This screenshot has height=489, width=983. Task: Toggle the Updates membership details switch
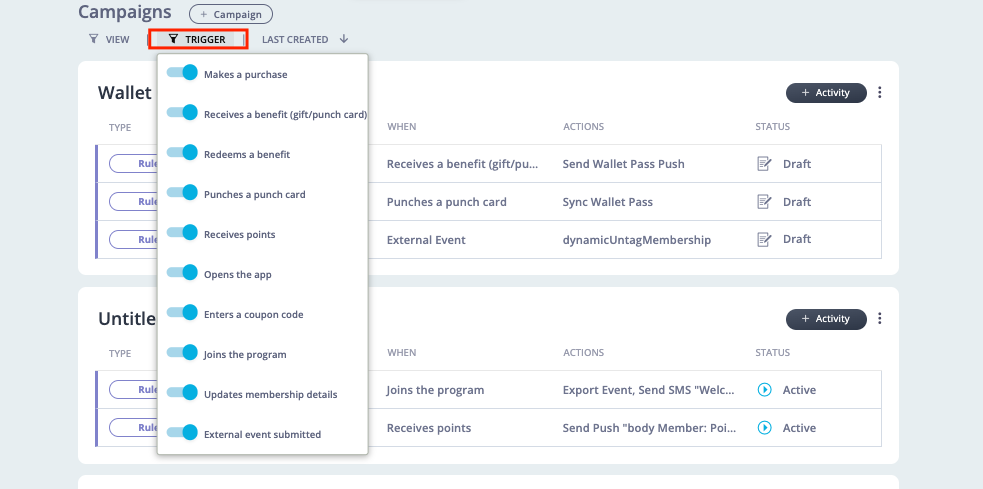(182, 393)
